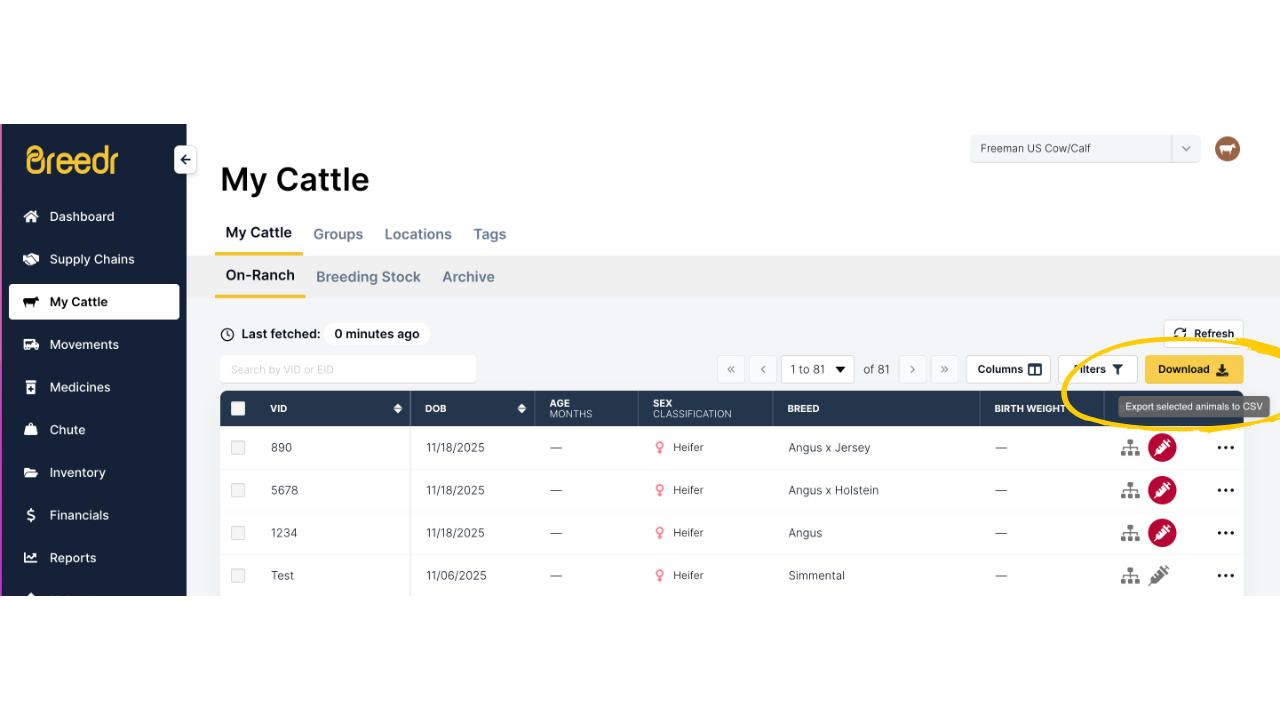
Task: Click the gray syringe icon for Test
Action: (x=1159, y=576)
